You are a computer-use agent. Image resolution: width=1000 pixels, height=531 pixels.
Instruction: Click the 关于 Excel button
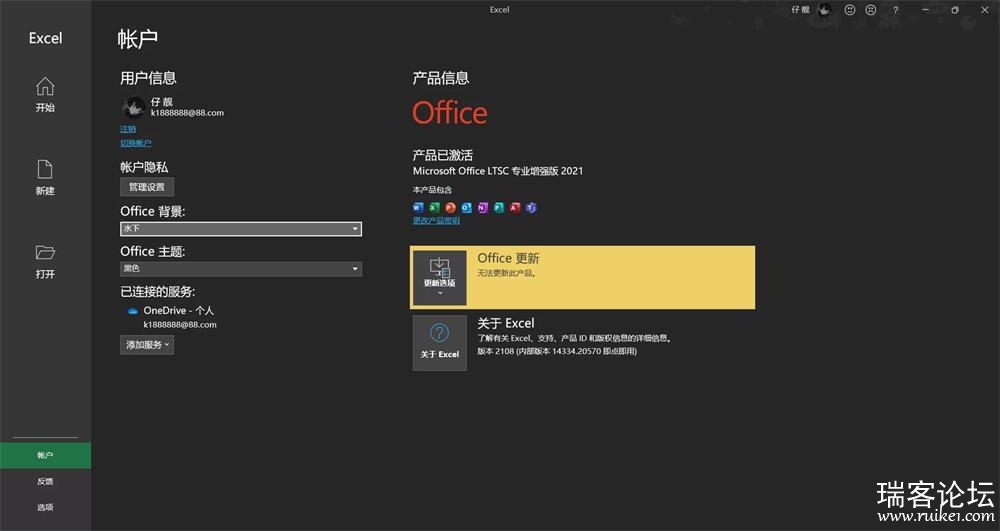439,343
